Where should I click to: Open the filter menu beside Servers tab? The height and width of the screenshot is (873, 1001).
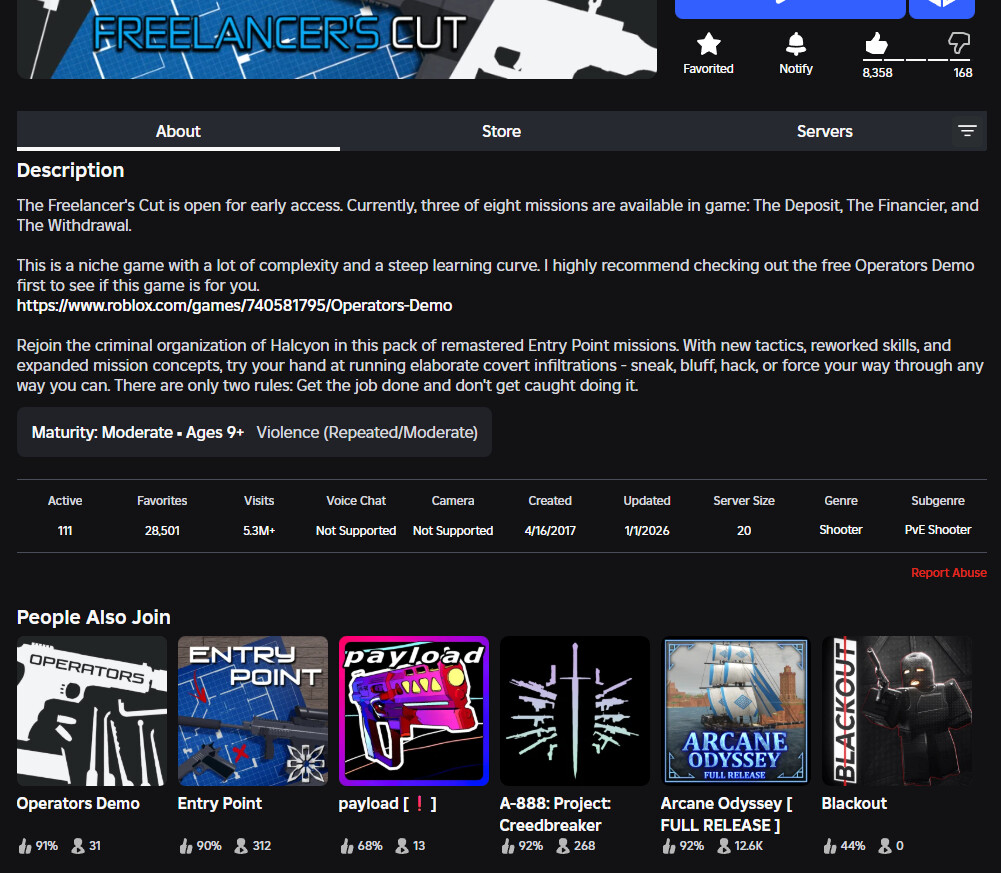tap(967, 131)
